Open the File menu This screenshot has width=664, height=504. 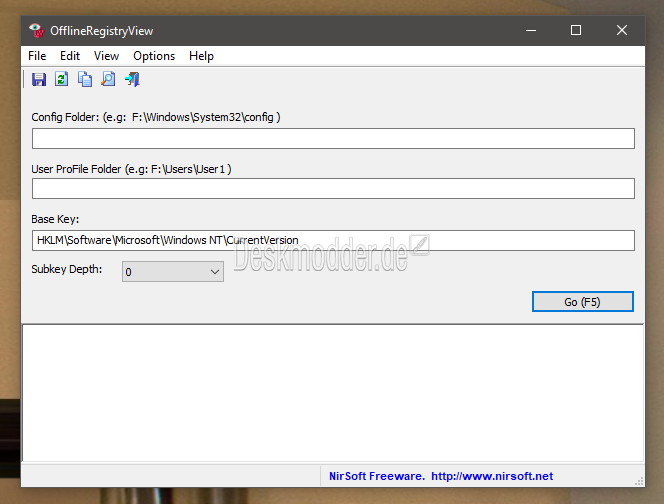(x=37, y=56)
